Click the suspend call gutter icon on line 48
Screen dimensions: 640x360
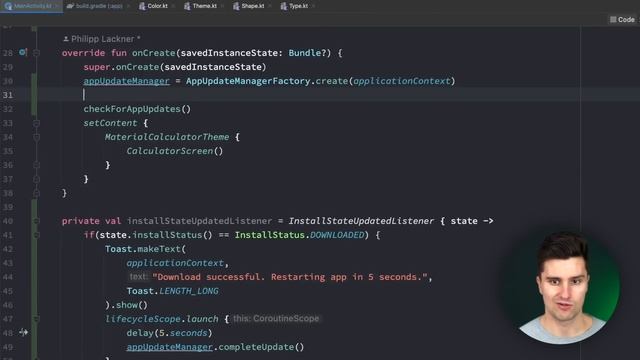pos(23,333)
